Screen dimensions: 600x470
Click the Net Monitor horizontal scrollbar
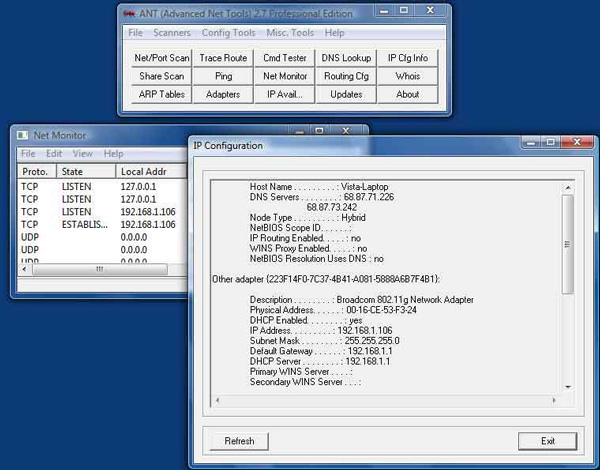[97, 269]
